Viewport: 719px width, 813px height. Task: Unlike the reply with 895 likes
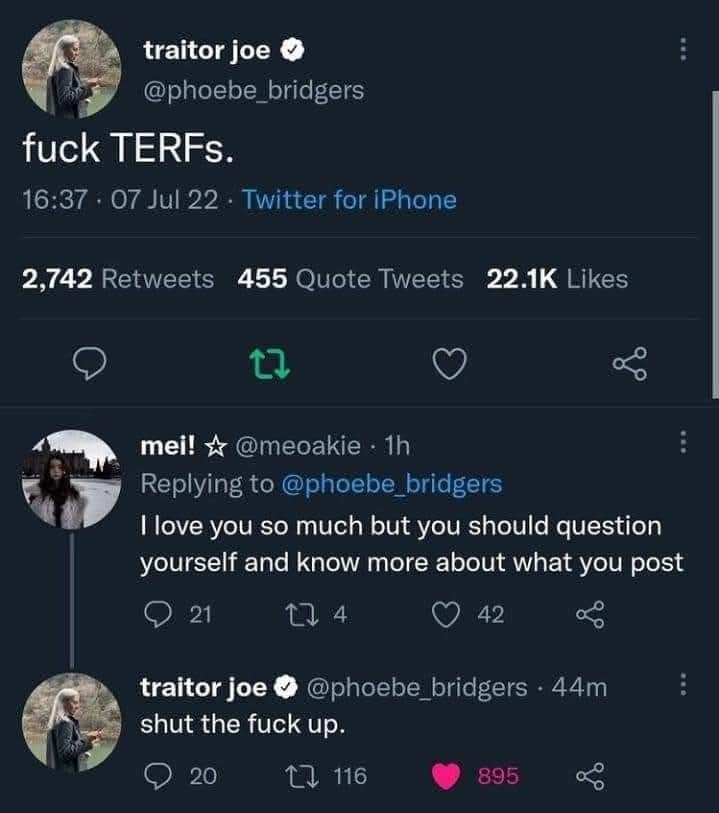pyautogui.click(x=445, y=775)
